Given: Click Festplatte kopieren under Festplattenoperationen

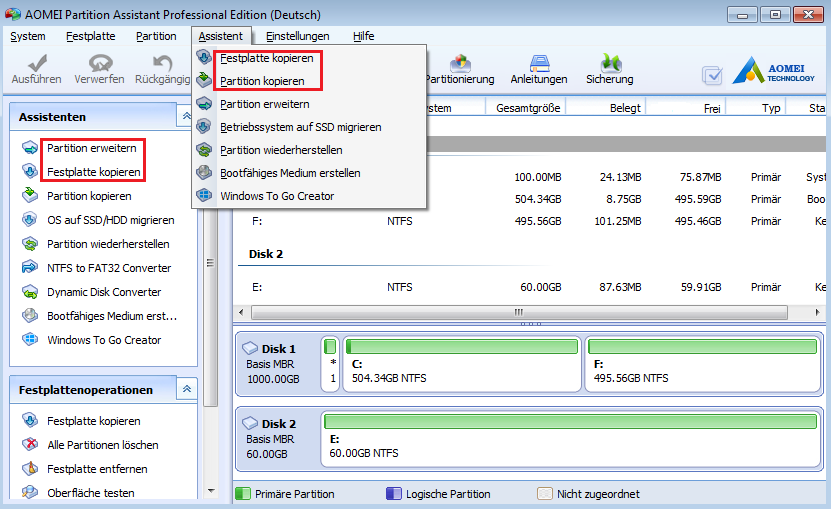Looking at the screenshot, I should pos(94,421).
